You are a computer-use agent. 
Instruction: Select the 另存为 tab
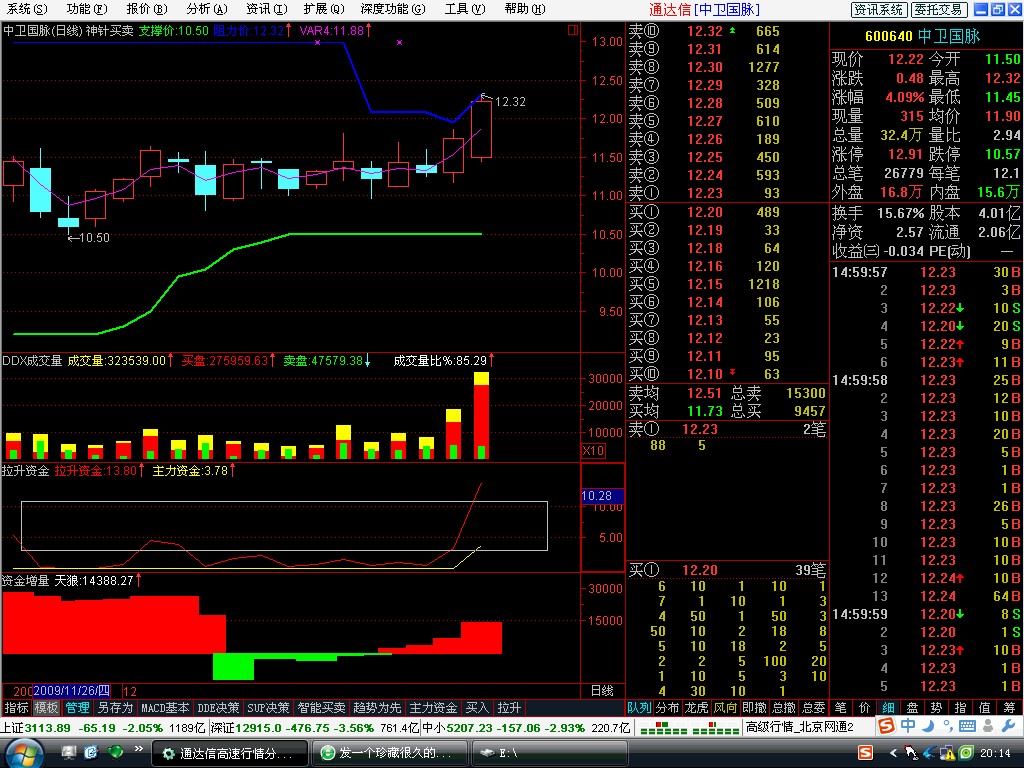tap(115, 708)
